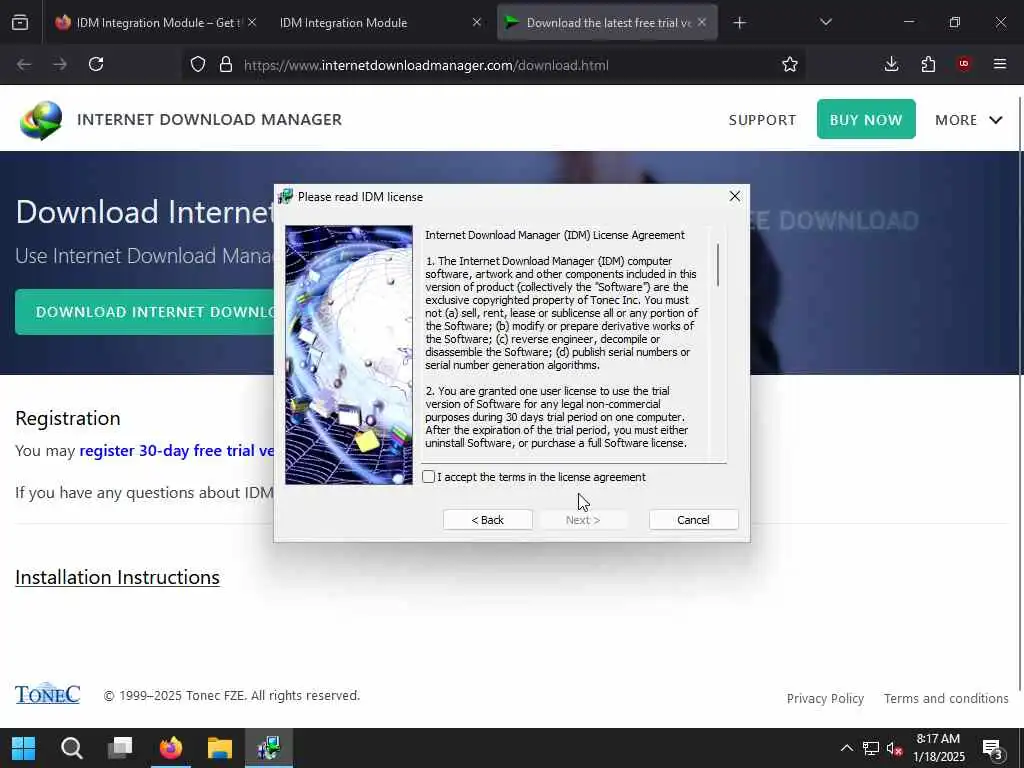Open the uBlock Origin extension icon
Viewport: 1024px width, 768px height.
[x=964, y=64]
